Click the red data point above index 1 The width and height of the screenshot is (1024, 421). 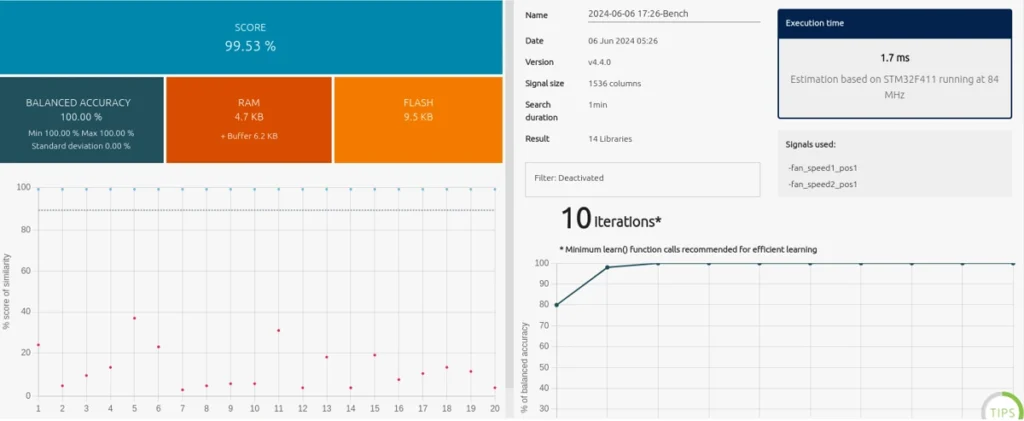(38, 345)
